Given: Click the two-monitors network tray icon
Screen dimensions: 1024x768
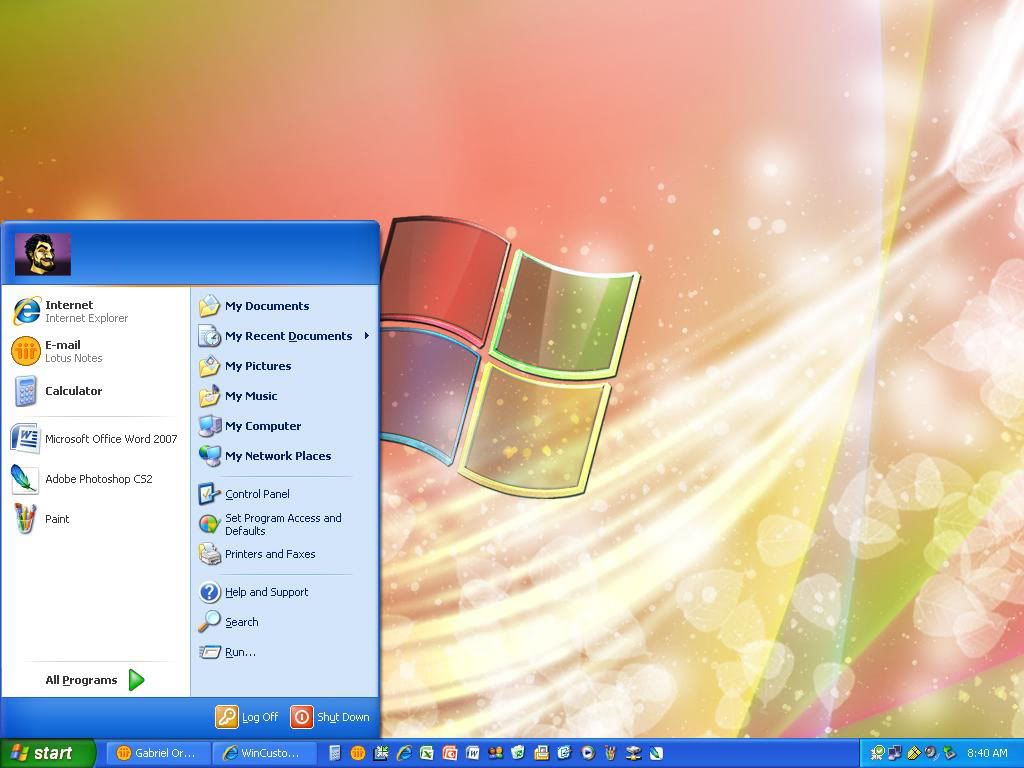Looking at the screenshot, I should tap(895, 753).
